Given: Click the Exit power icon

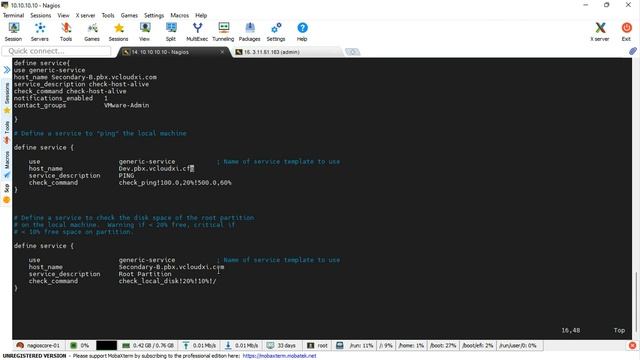Looking at the screenshot, I should 626,32.
